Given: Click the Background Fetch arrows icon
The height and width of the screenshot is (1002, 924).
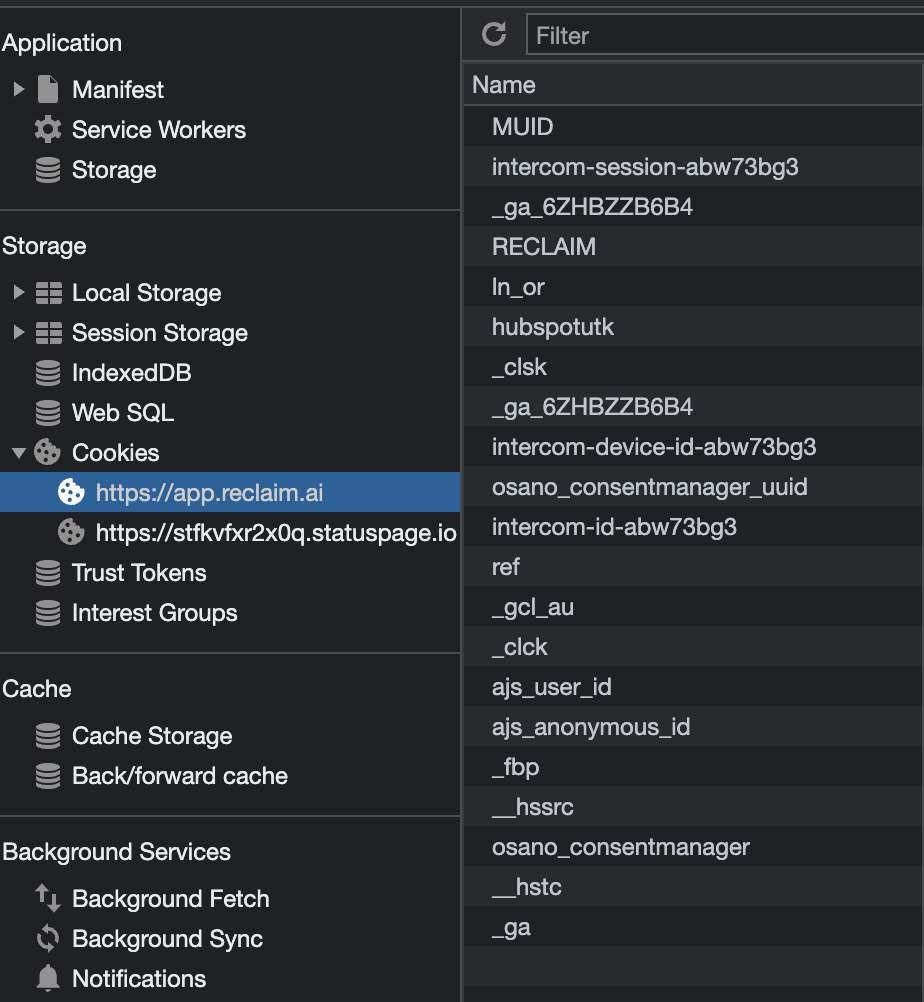Looking at the screenshot, I should [x=48, y=898].
